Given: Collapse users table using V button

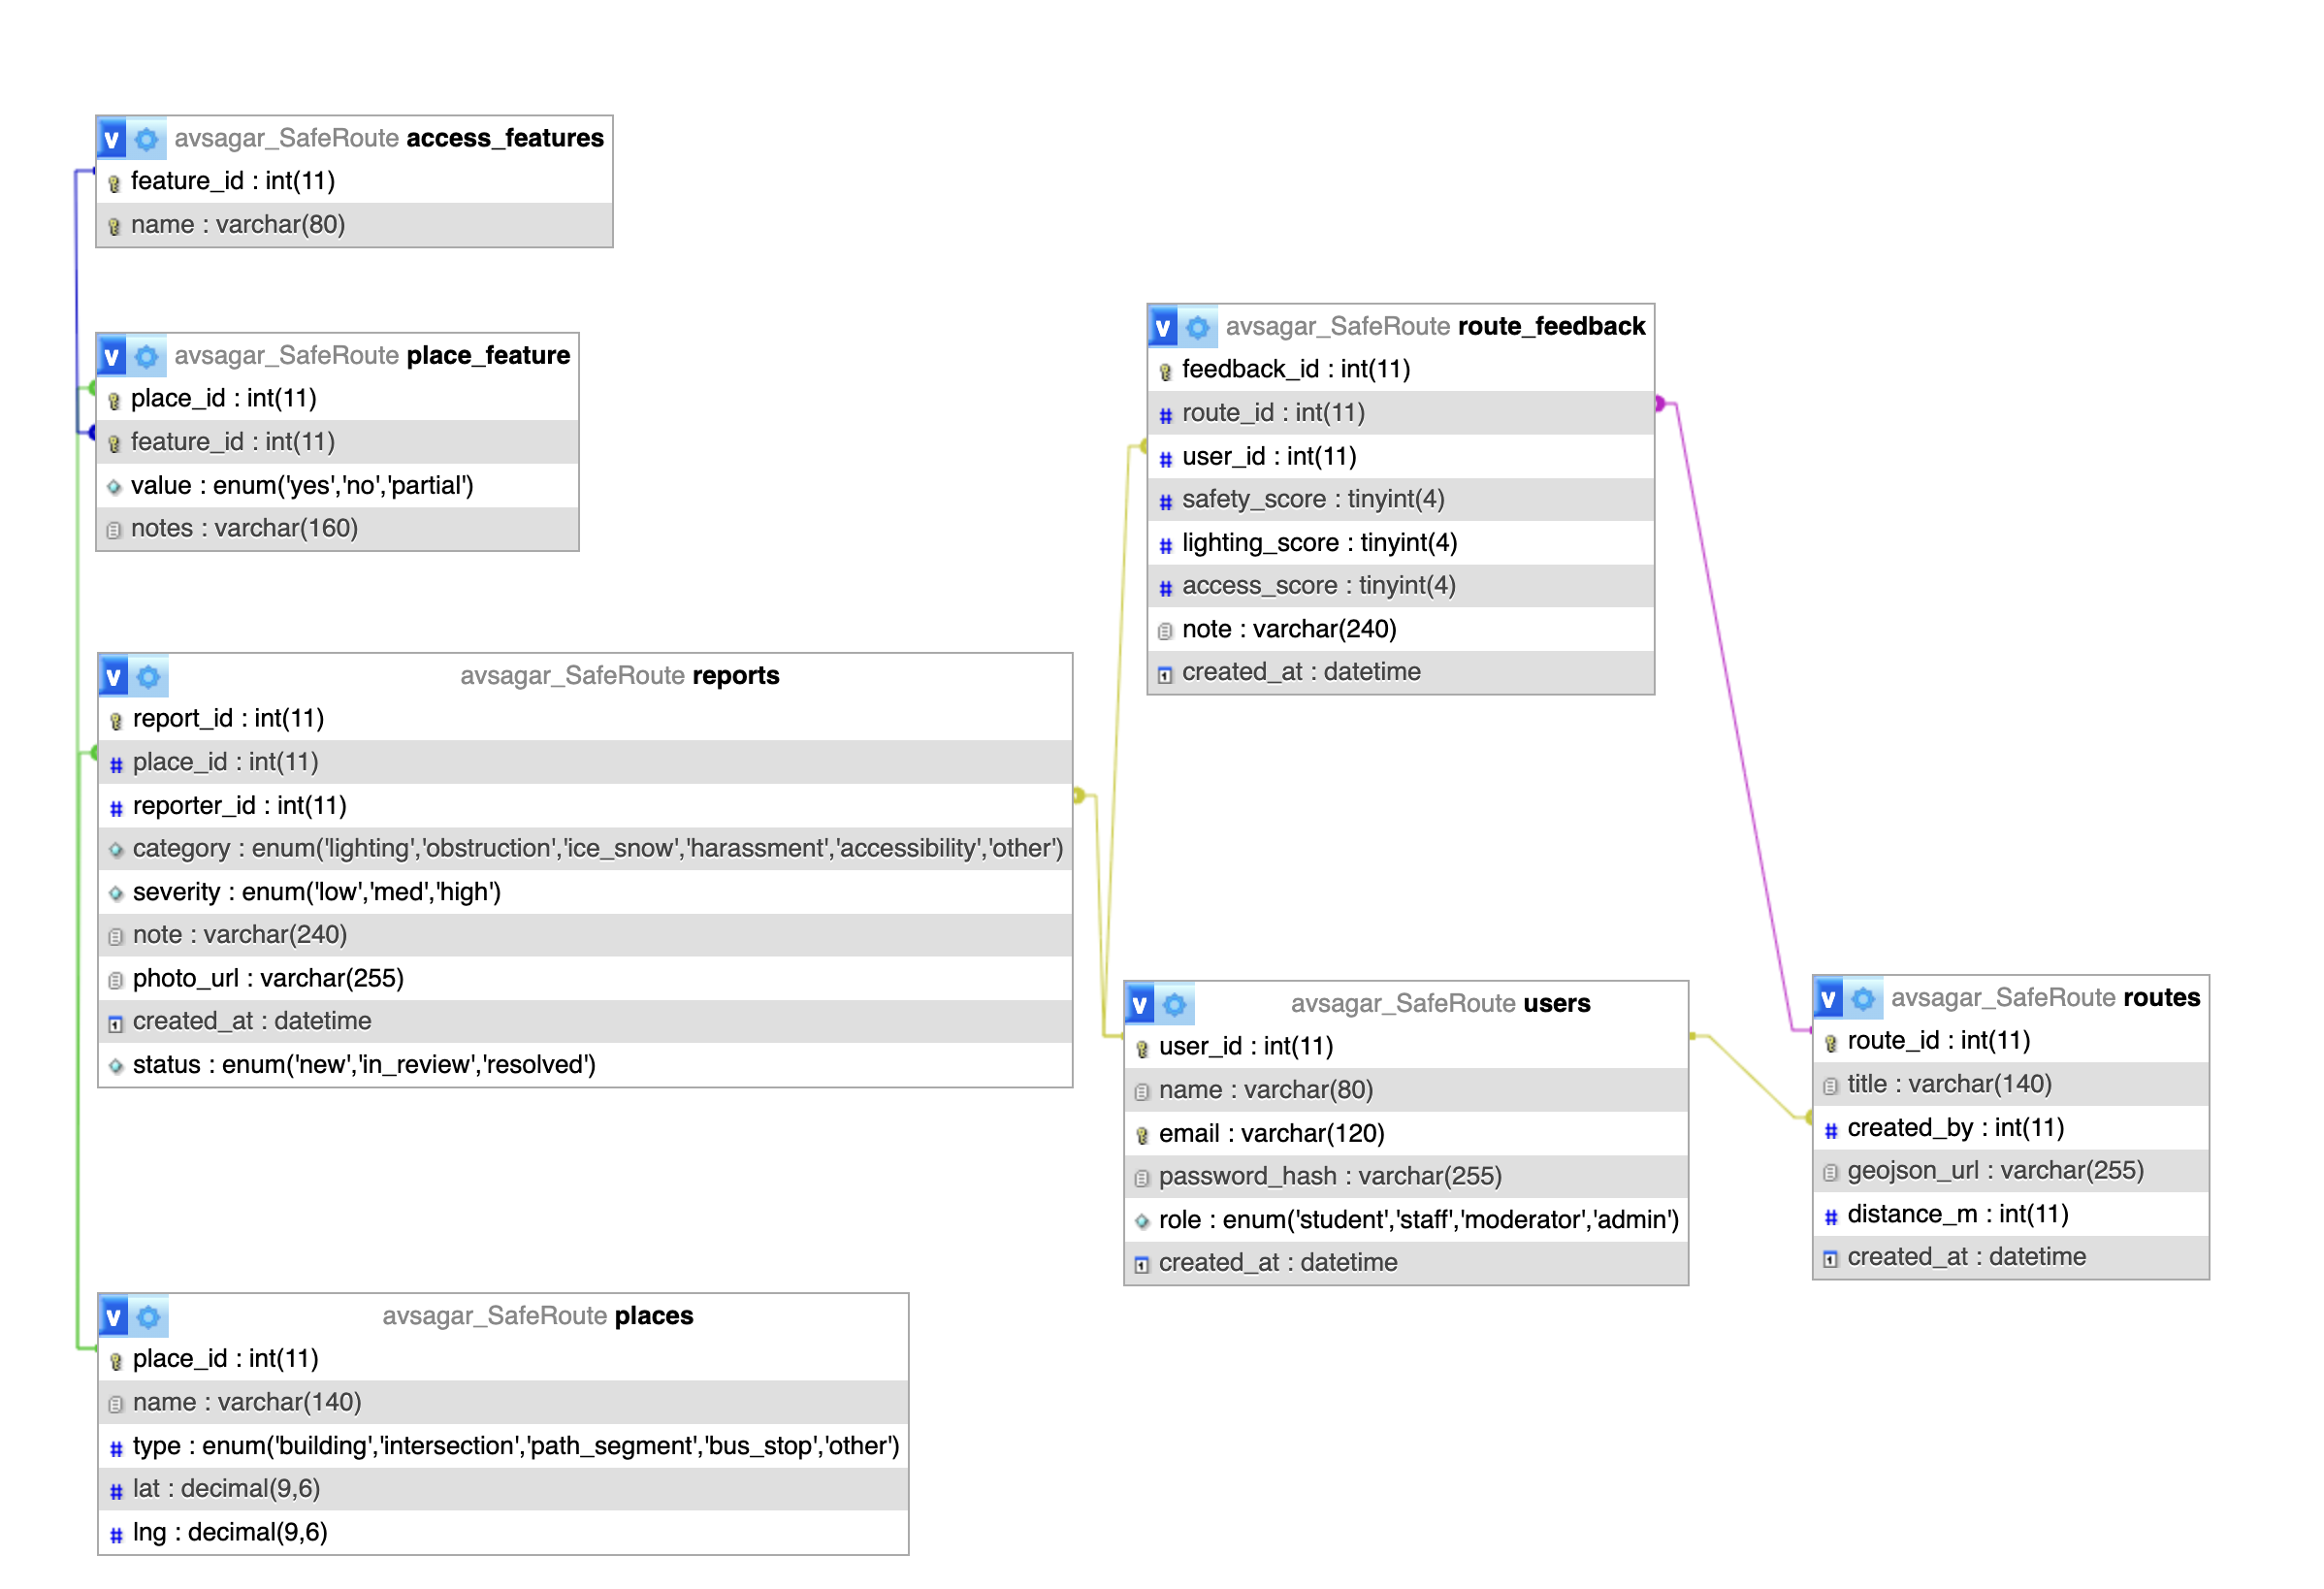Looking at the screenshot, I should 1141,1005.
